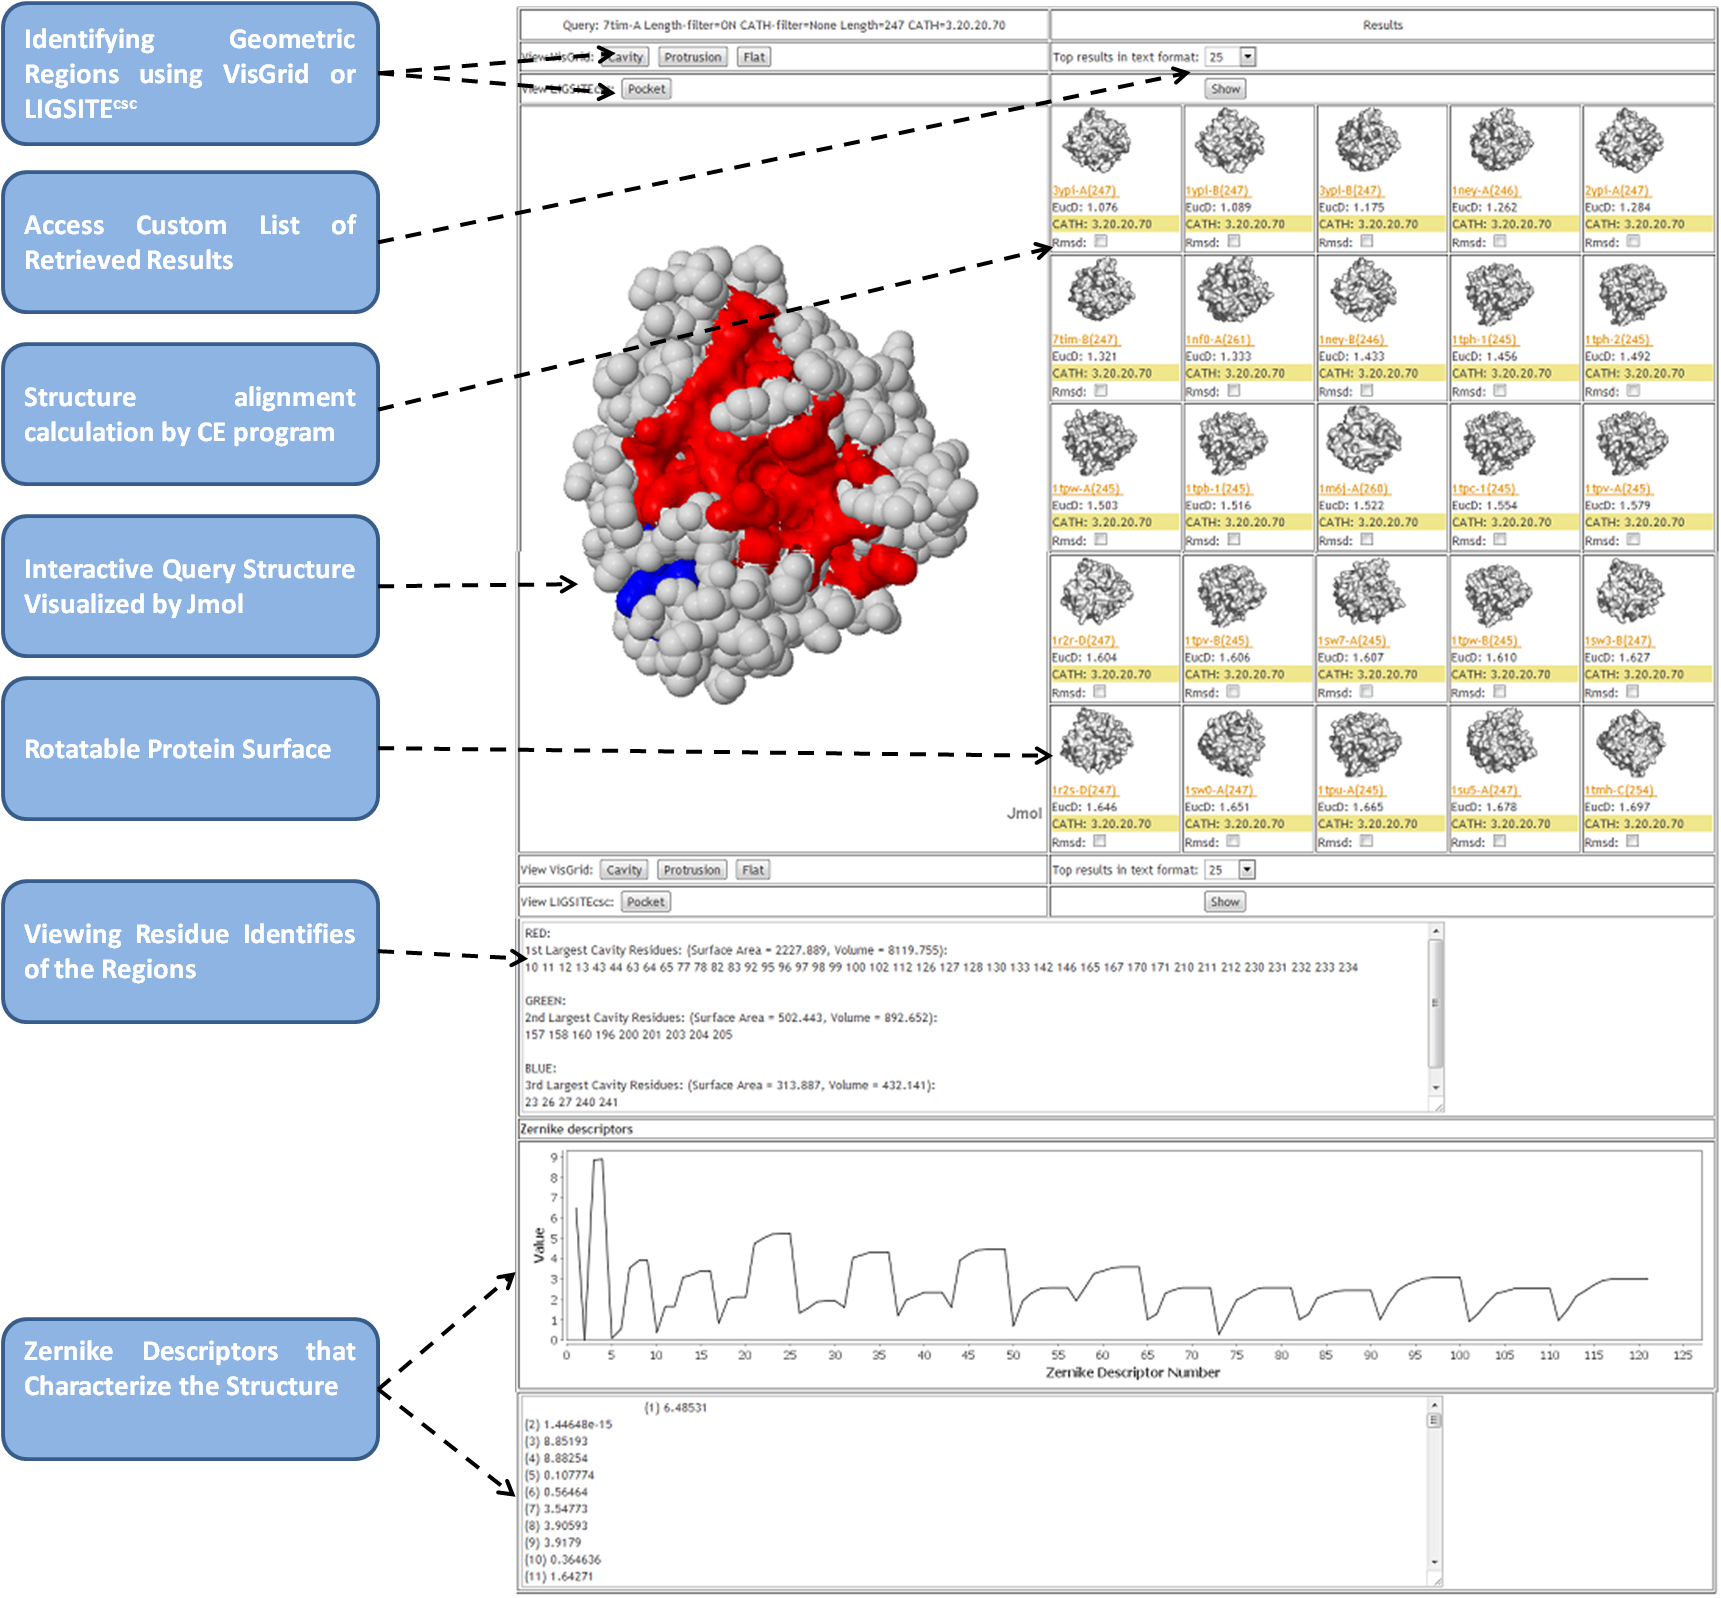Open the 1ney-A(246) result link
This screenshot has width=1721, height=1598.
[x=1484, y=191]
